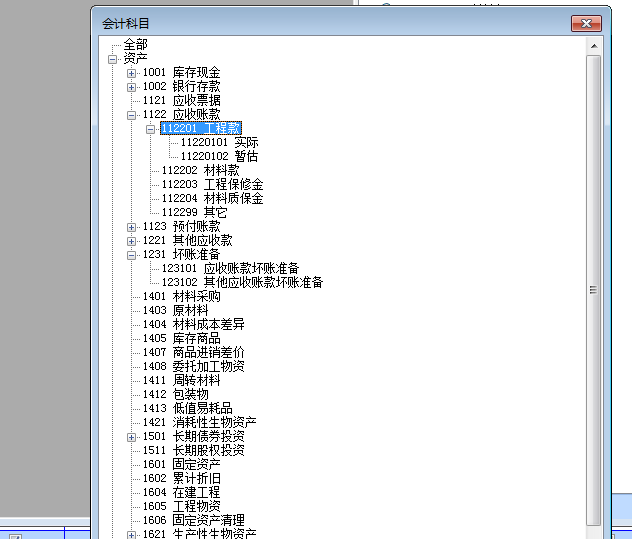Viewport: 632px width, 539px height.
Task: Select account 1411 周转材料
Action: 181,380
